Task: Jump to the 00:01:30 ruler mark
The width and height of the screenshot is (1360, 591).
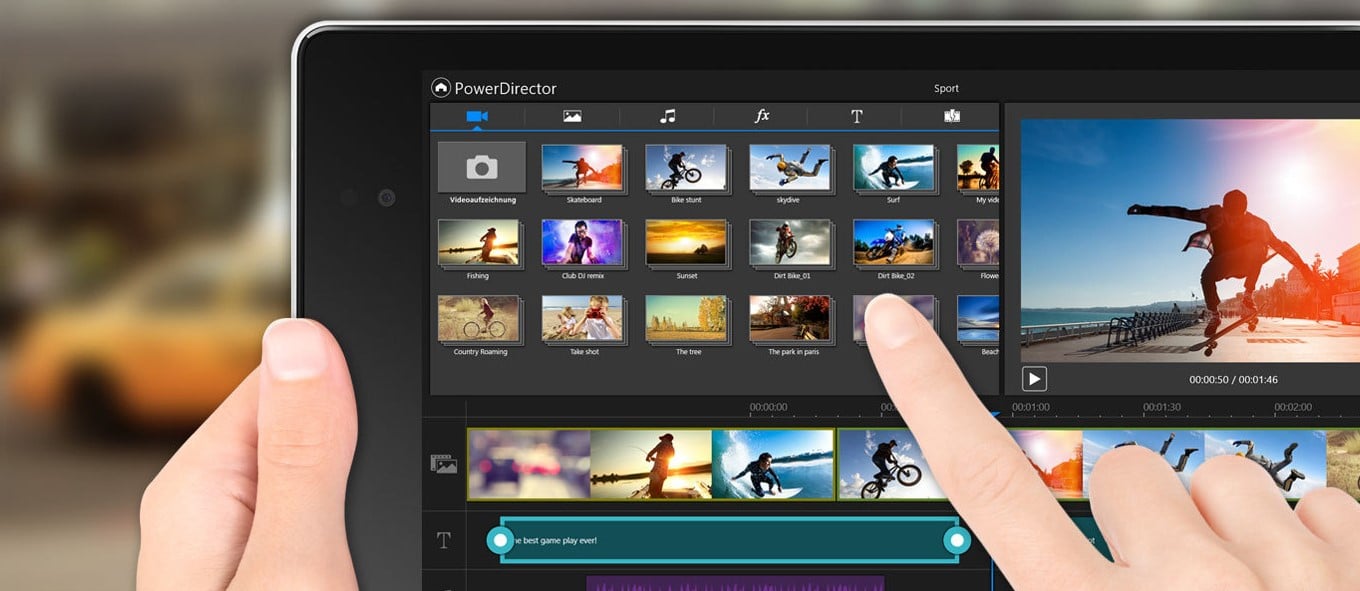Action: [x=1162, y=407]
